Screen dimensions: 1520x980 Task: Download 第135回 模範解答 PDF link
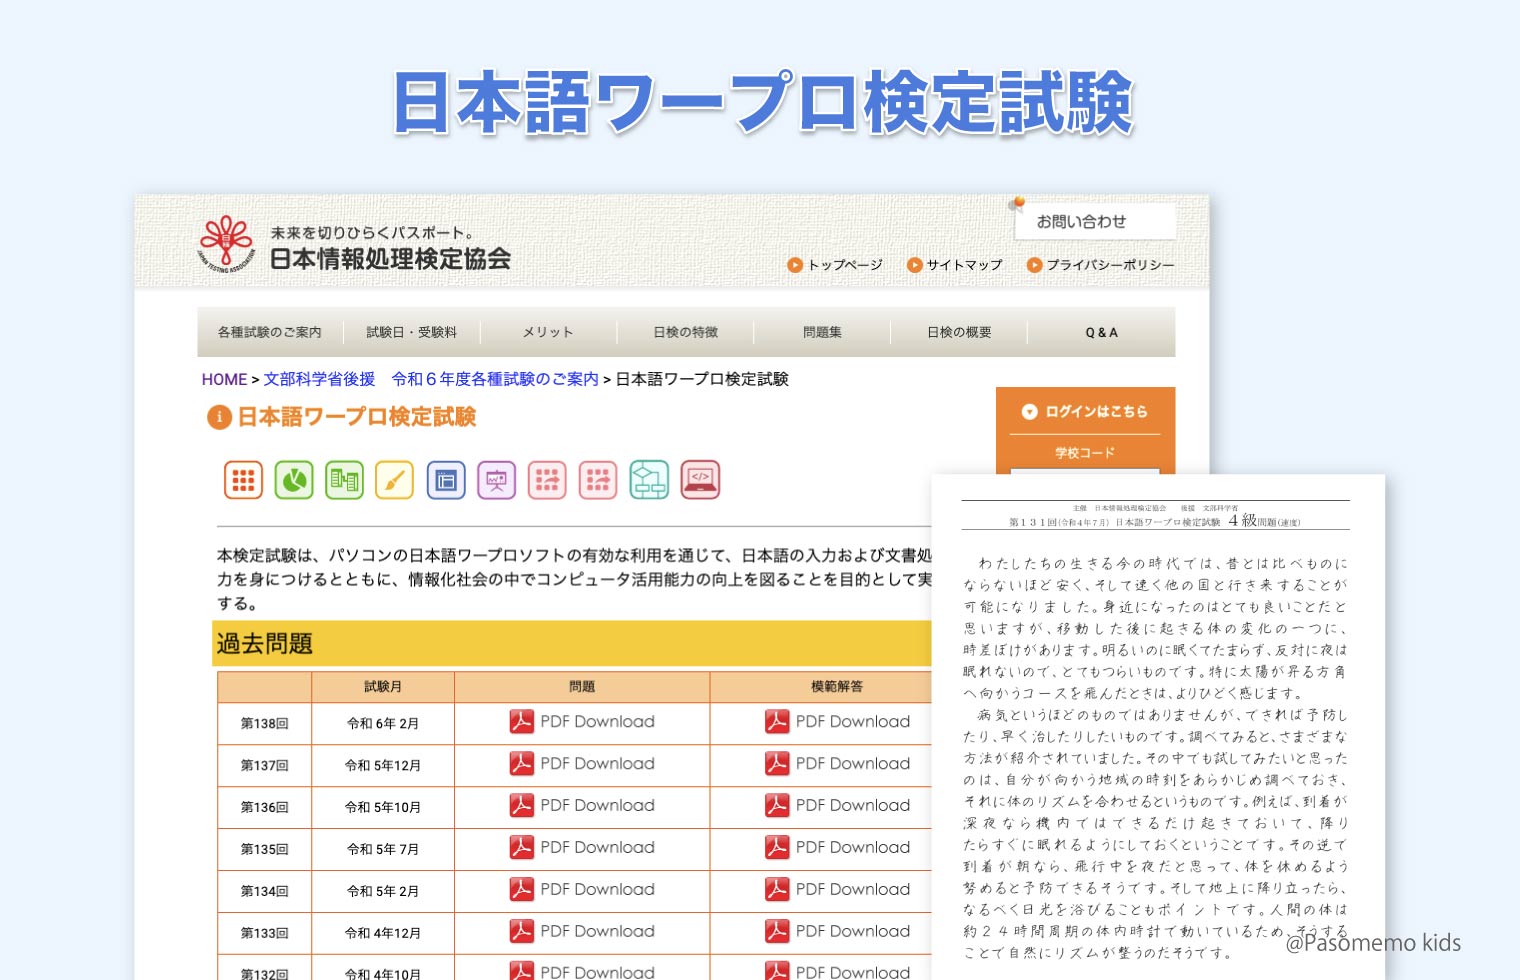[853, 848]
